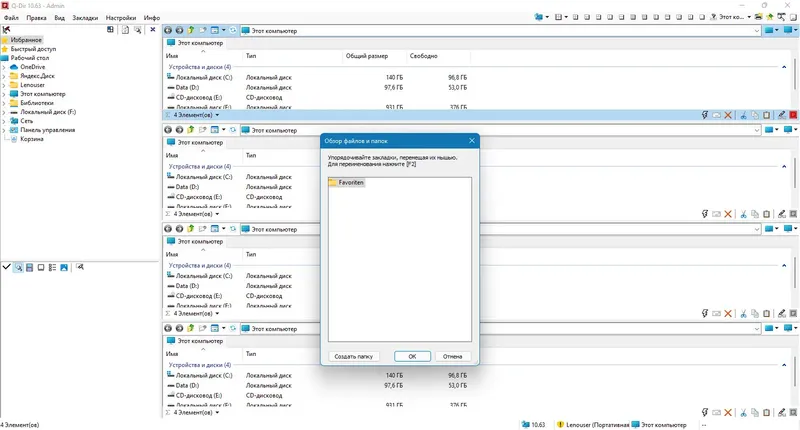The image size is (800, 430).
Task: Expand the Библиотеки tree node
Action: coord(4,103)
